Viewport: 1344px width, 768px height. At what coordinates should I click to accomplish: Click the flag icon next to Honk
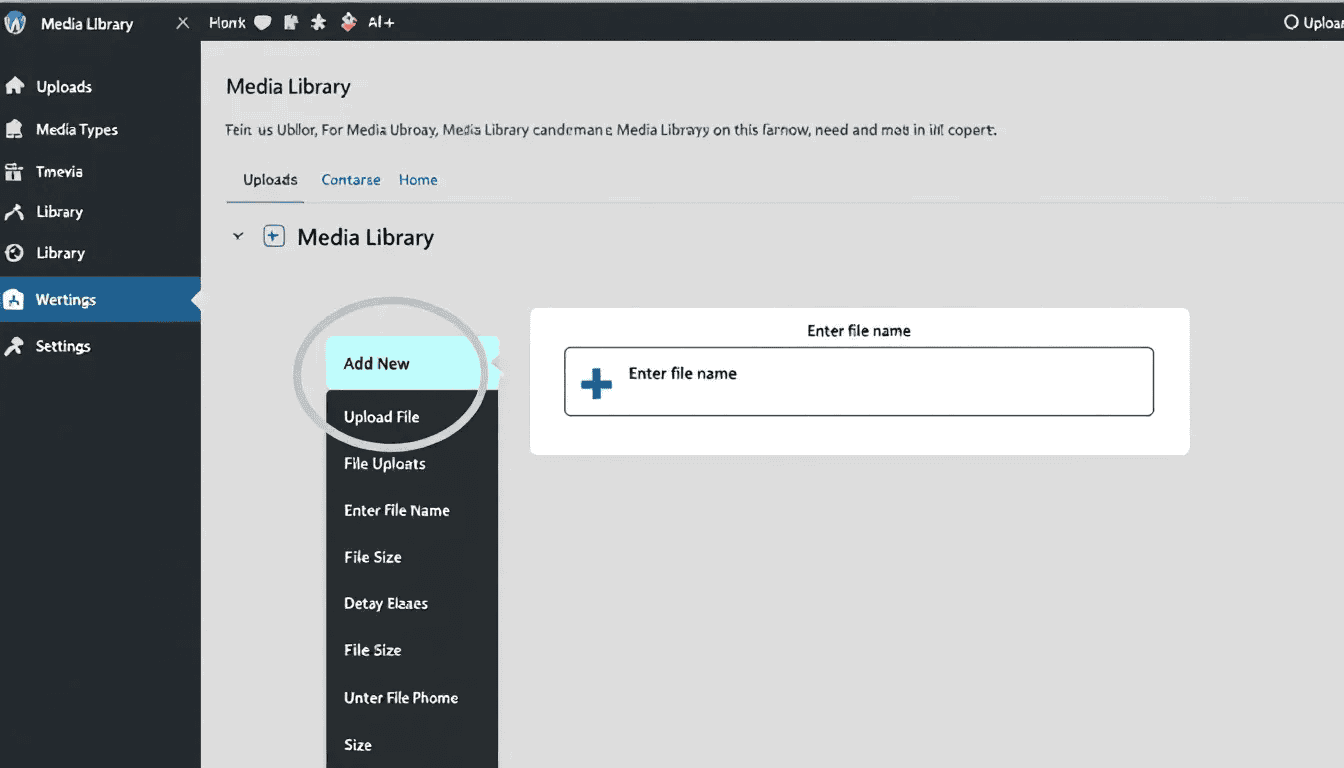[x=290, y=21]
